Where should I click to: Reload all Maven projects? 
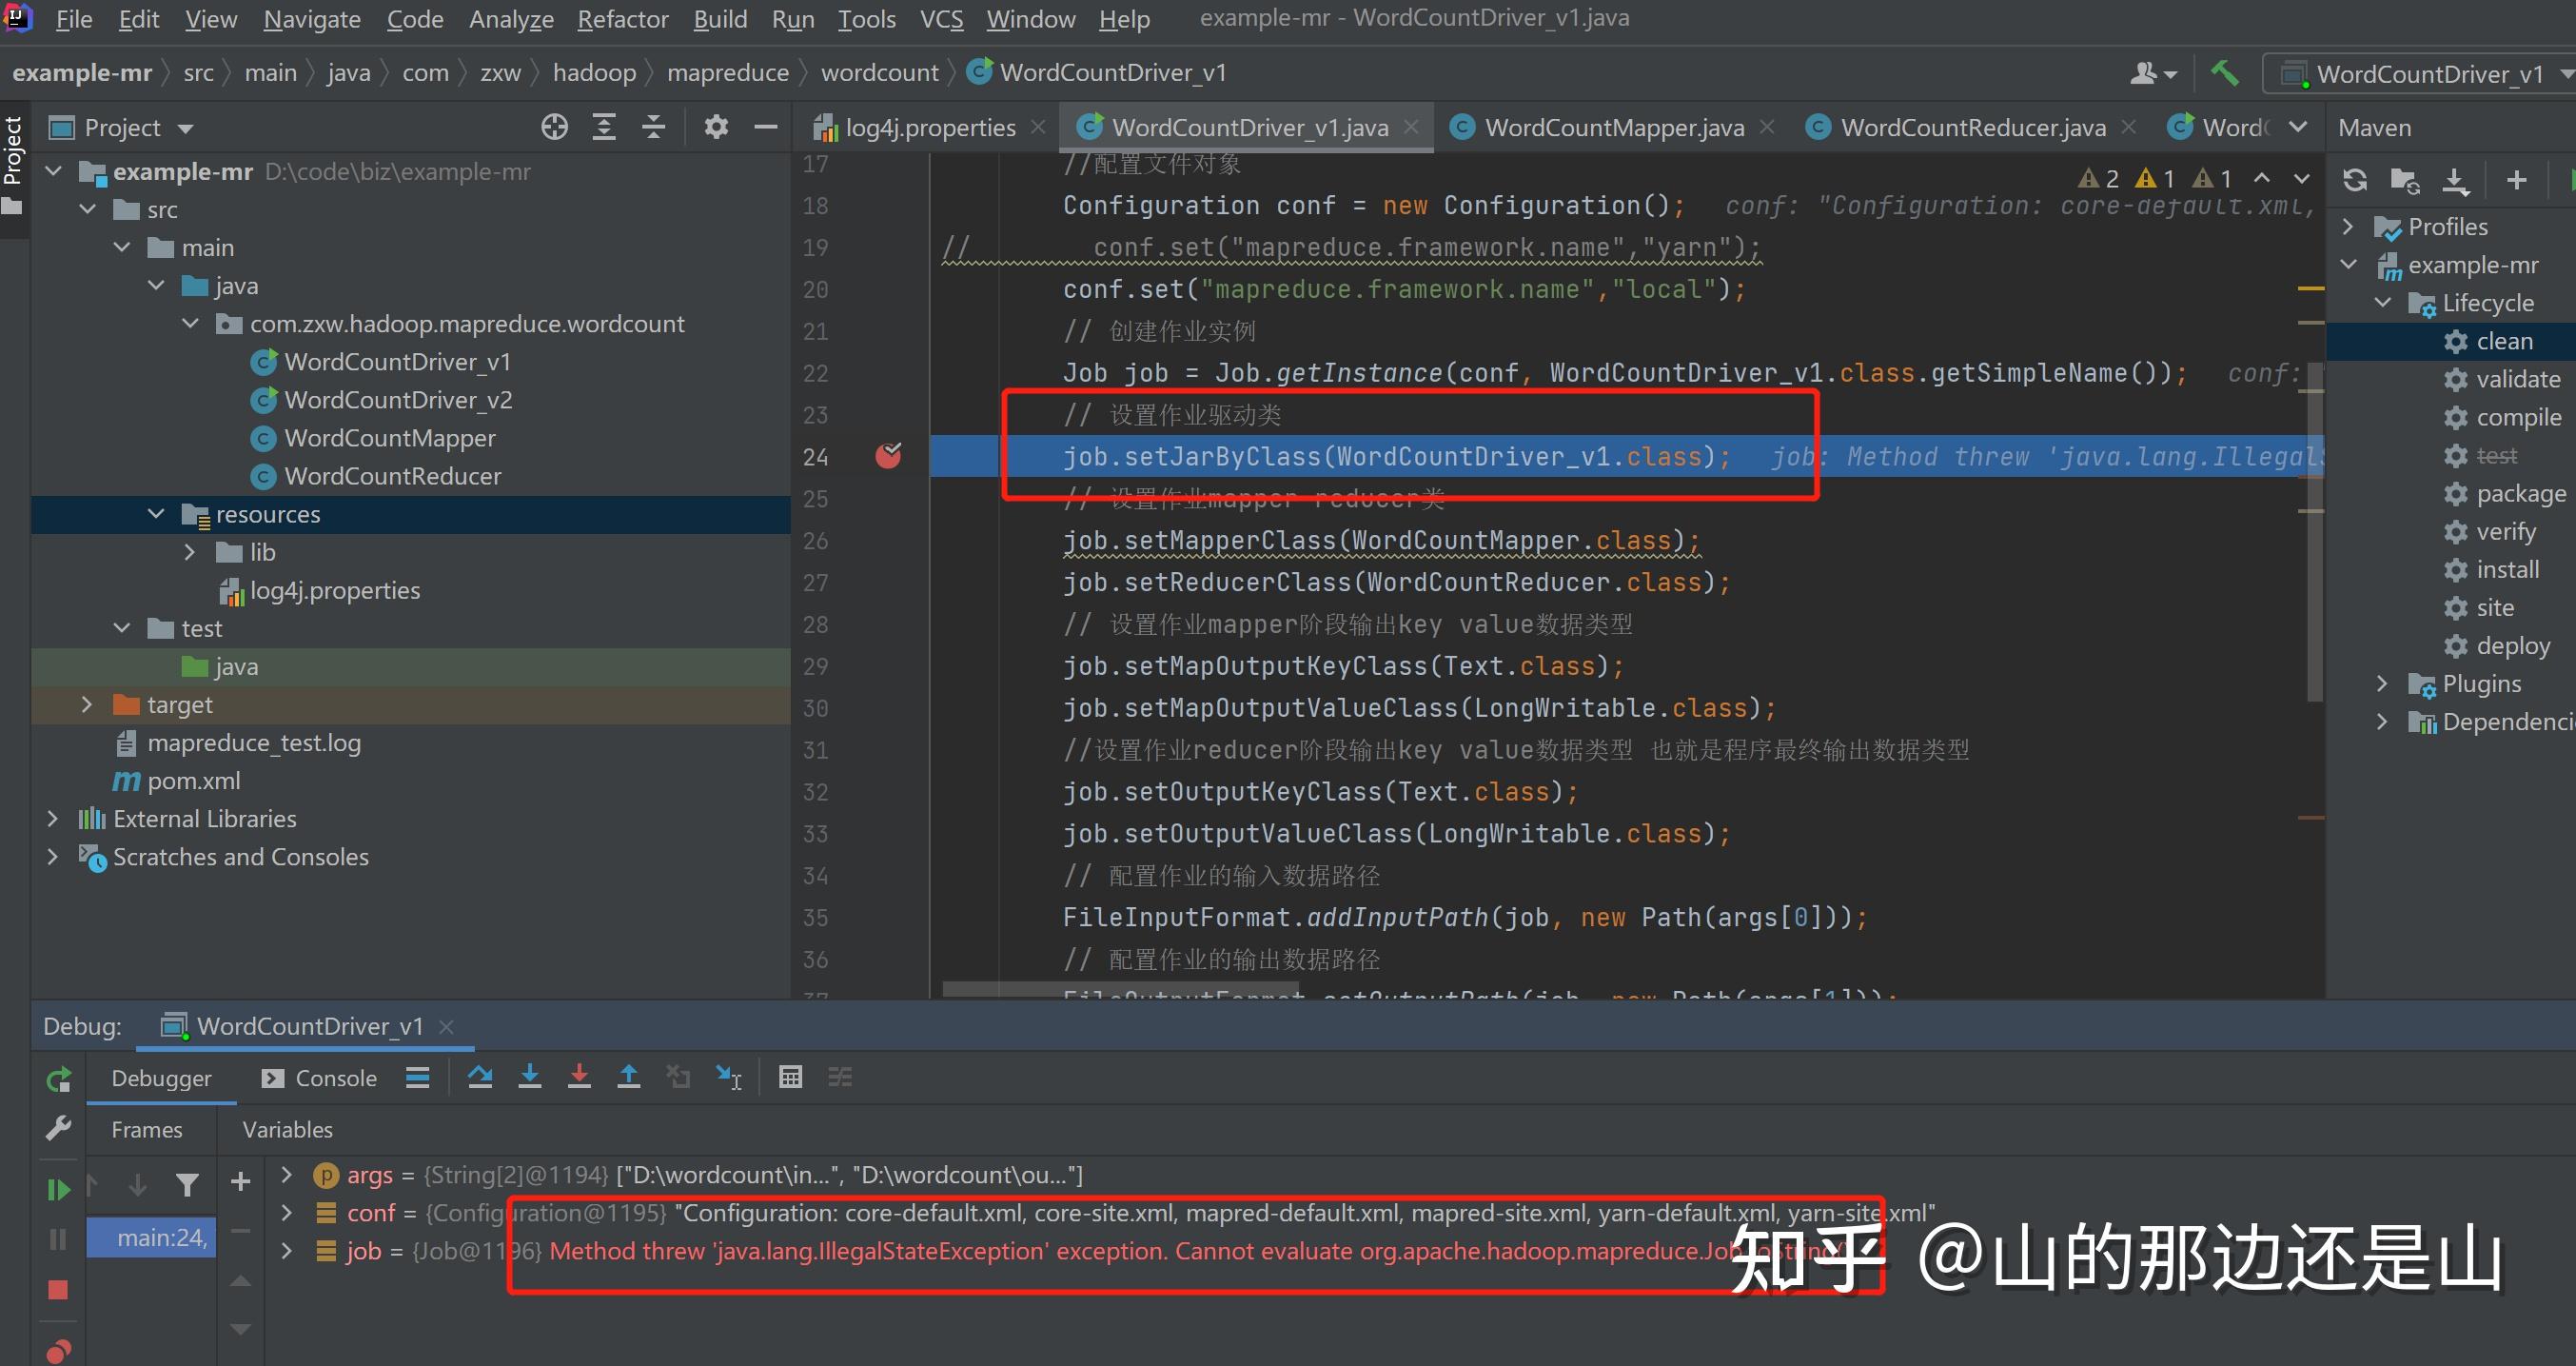point(2355,180)
